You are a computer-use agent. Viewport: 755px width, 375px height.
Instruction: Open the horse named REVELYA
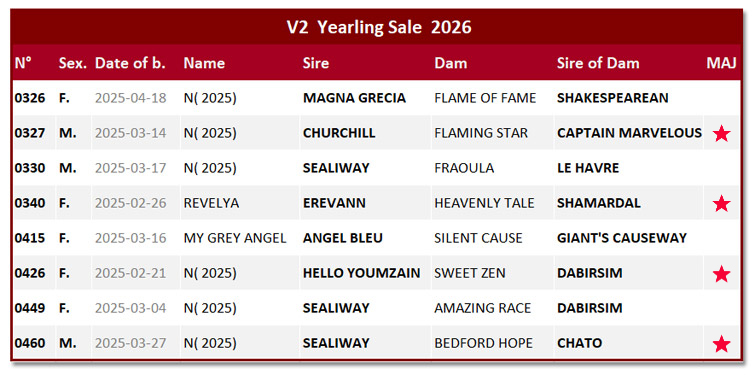(x=211, y=203)
